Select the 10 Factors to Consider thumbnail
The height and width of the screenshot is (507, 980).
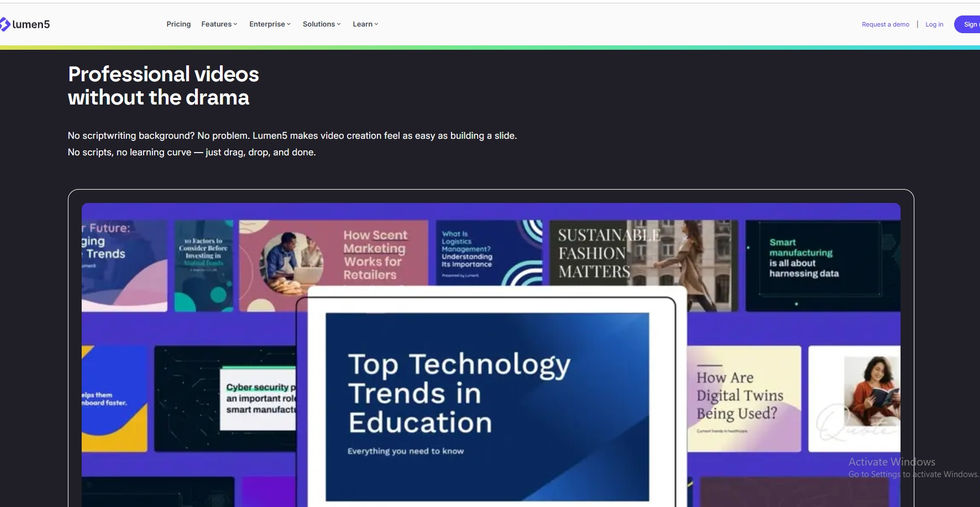tap(204, 265)
